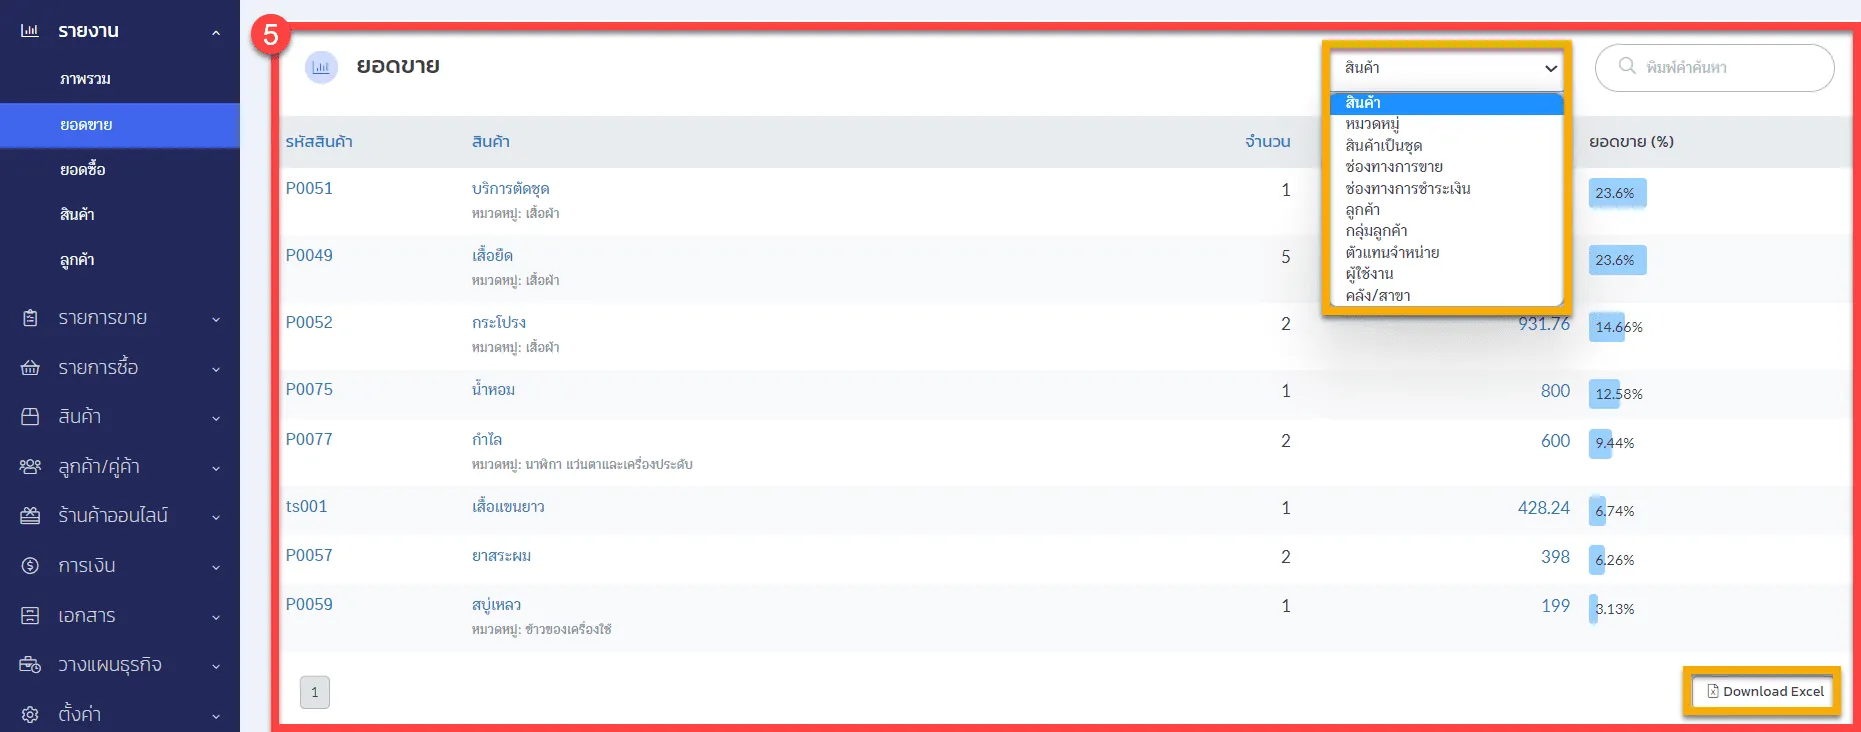Pick คลัง/สาขา option in the dropdown

[x=1377, y=295]
